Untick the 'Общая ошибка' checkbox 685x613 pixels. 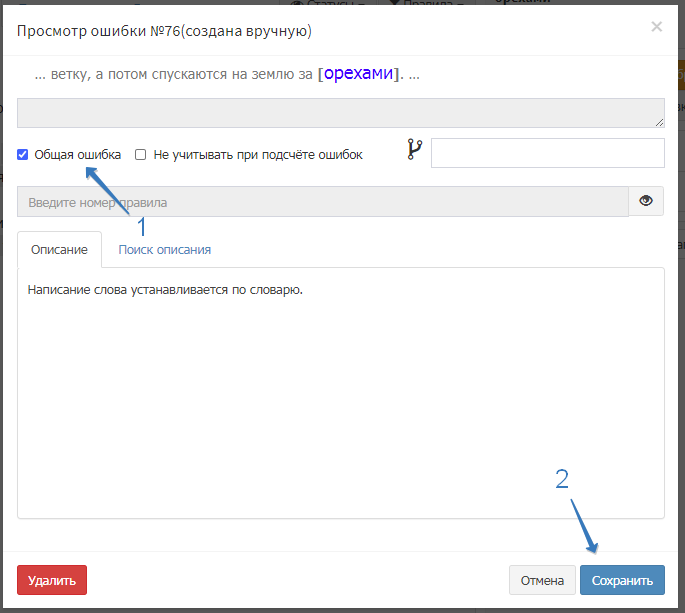(23, 155)
